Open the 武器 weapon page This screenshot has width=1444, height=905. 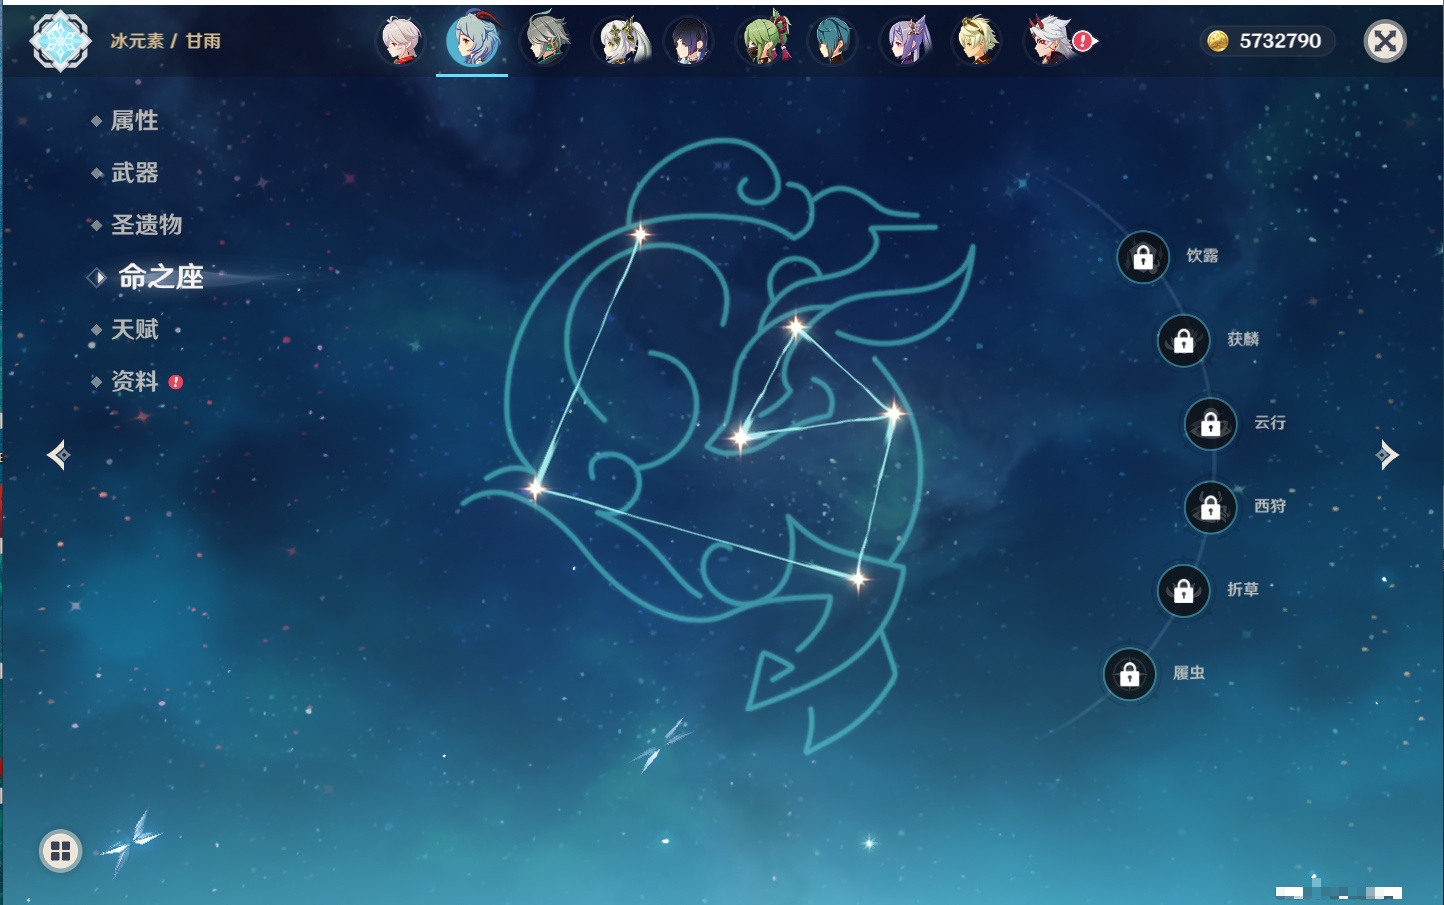coord(134,173)
